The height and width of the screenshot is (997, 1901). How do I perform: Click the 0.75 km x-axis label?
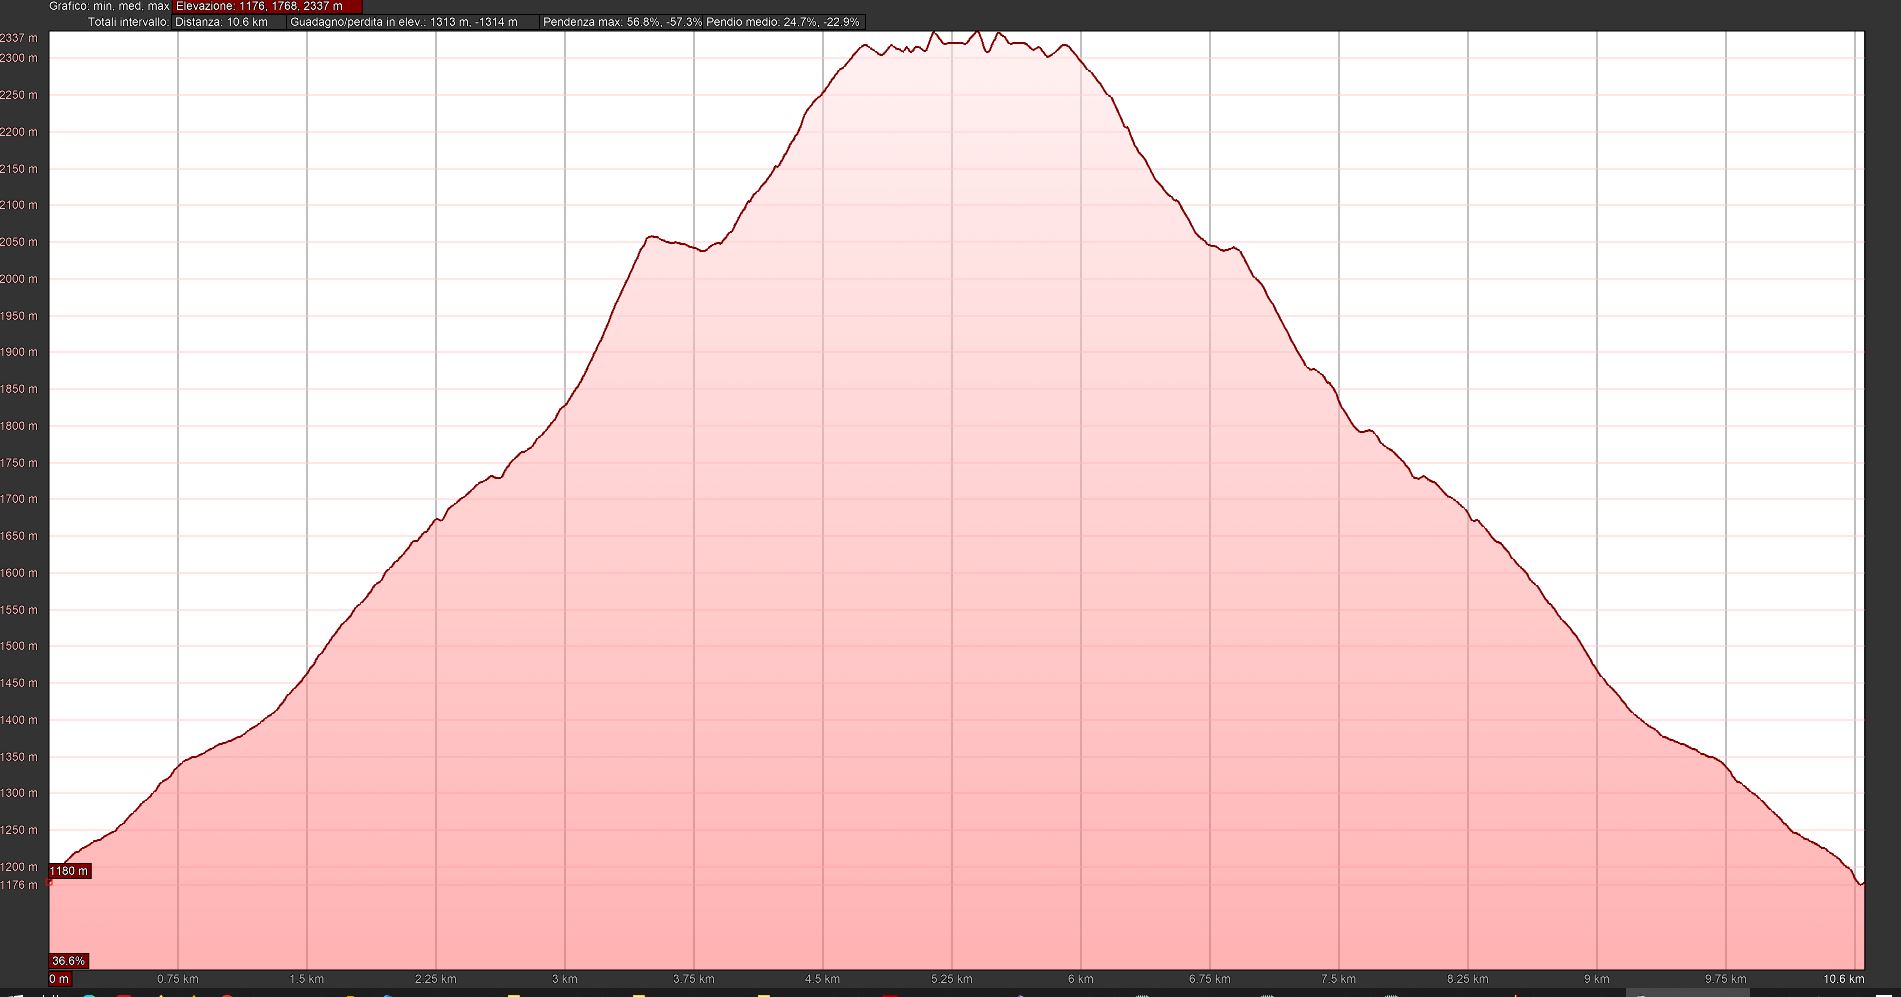177,979
